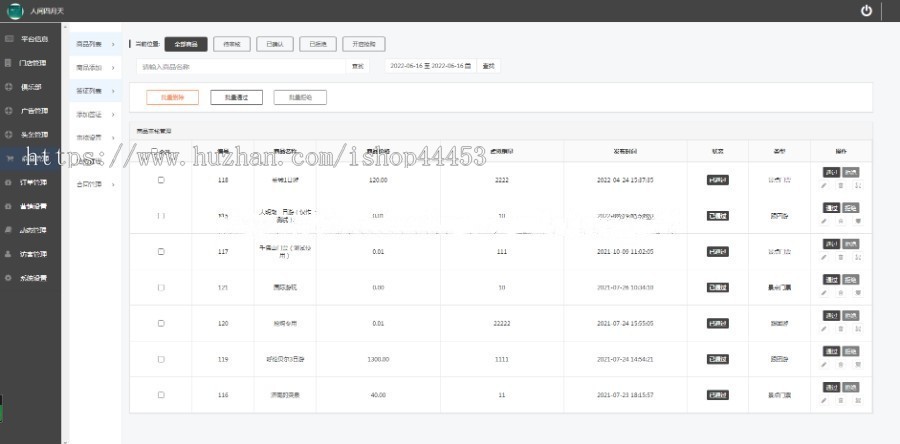Tick the checkbox for ID 121
Viewport: 900px width, 444px height.
[161, 287]
